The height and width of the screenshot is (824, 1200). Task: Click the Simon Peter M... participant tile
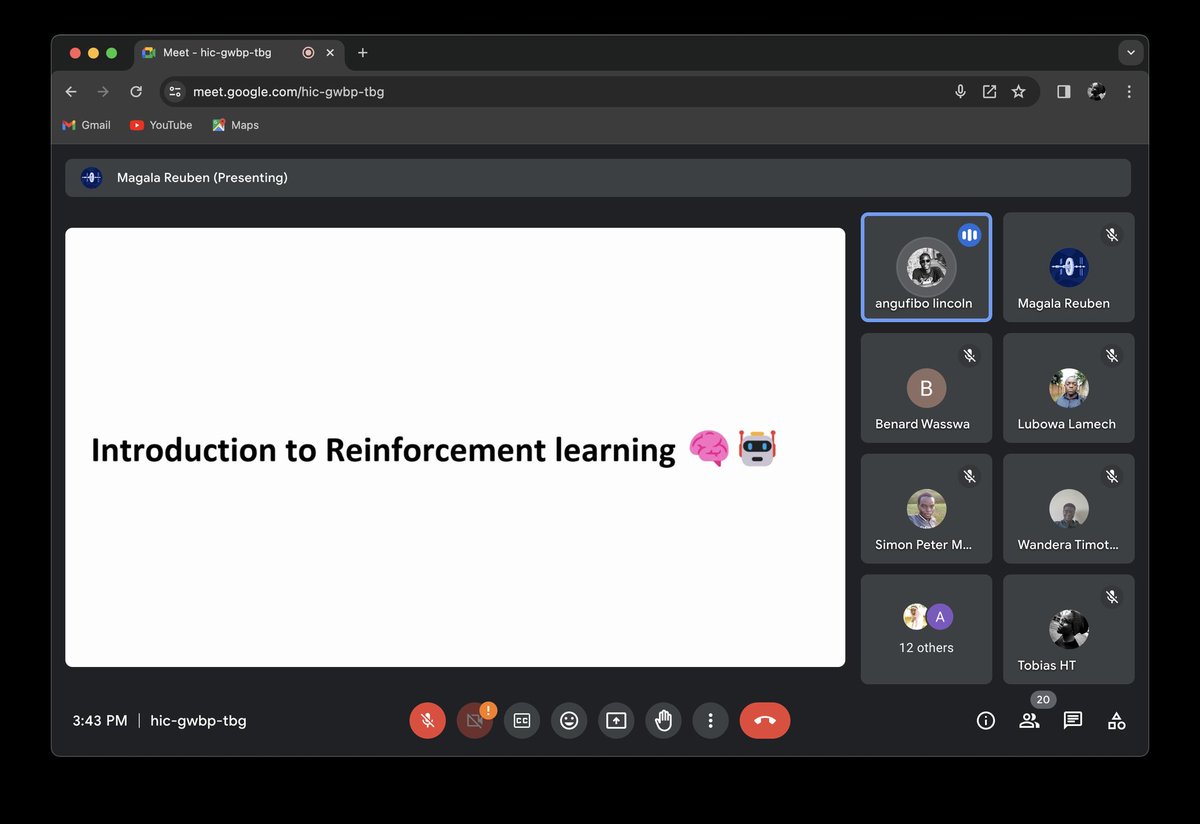[926, 509]
